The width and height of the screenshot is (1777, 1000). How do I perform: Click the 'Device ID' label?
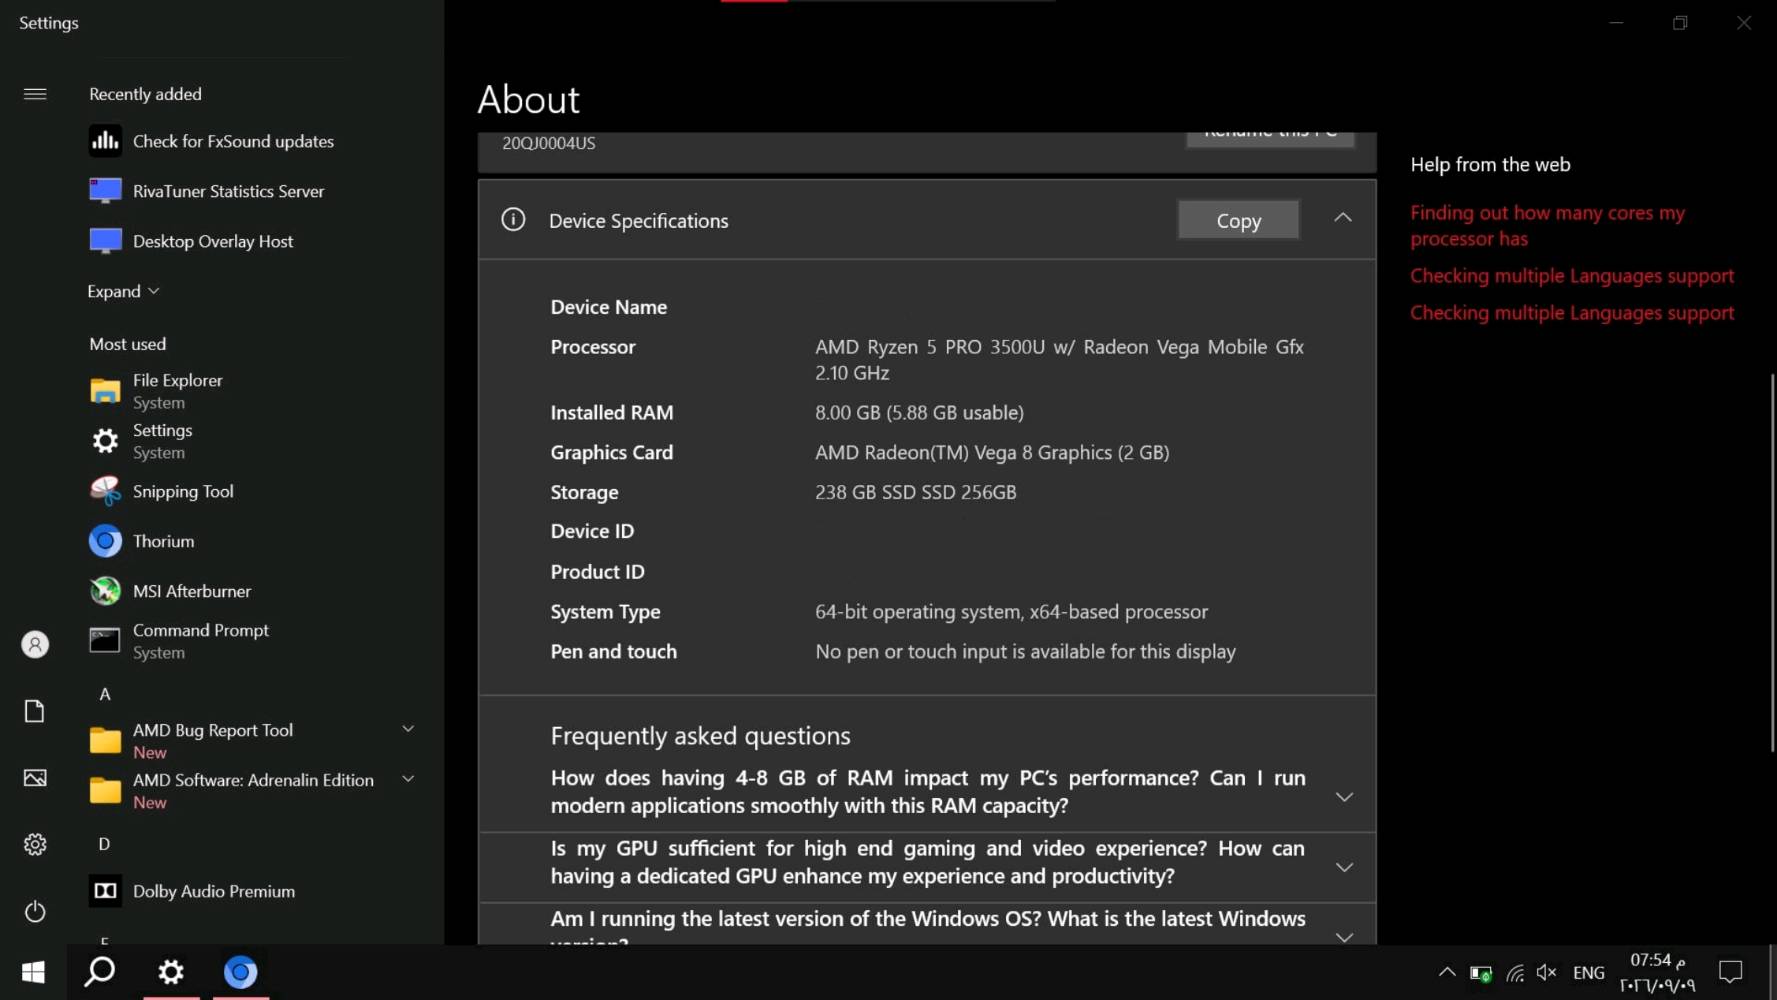[592, 531]
